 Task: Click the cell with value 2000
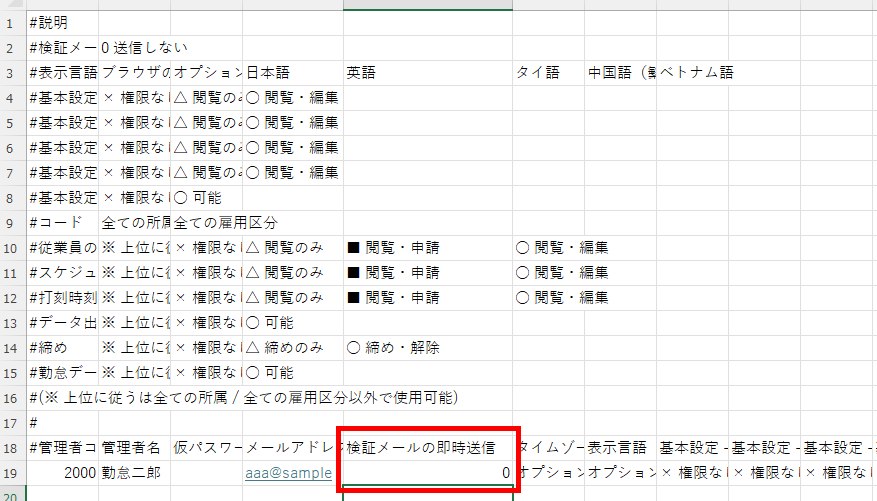tap(63, 472)
